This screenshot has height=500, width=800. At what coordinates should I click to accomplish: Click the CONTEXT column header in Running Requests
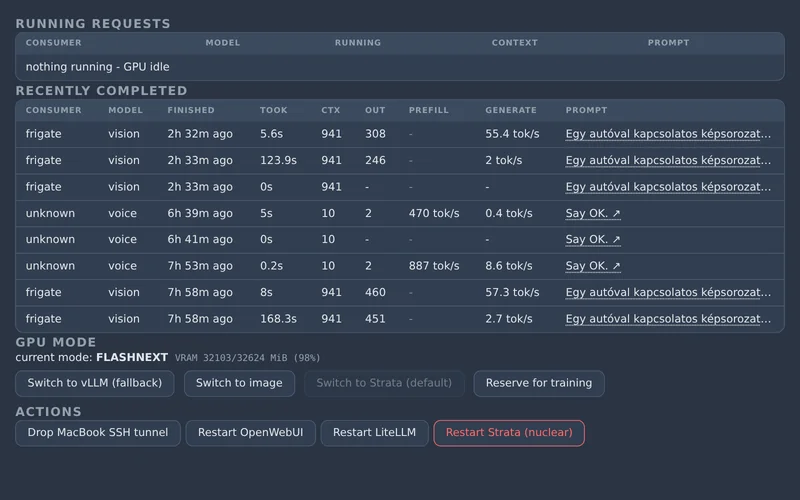coord(514,43)
